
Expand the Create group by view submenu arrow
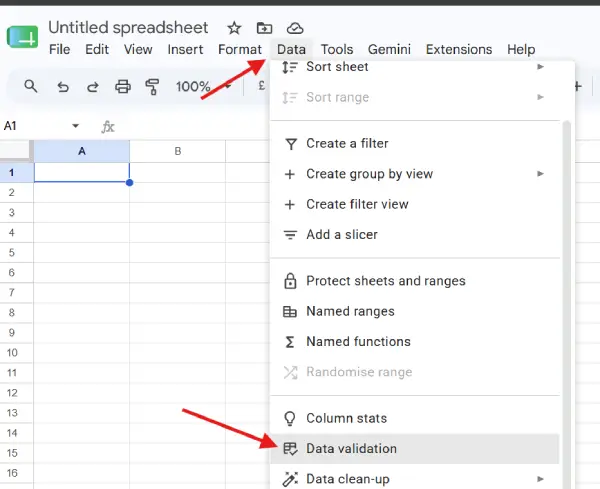(x=540, y=174)
